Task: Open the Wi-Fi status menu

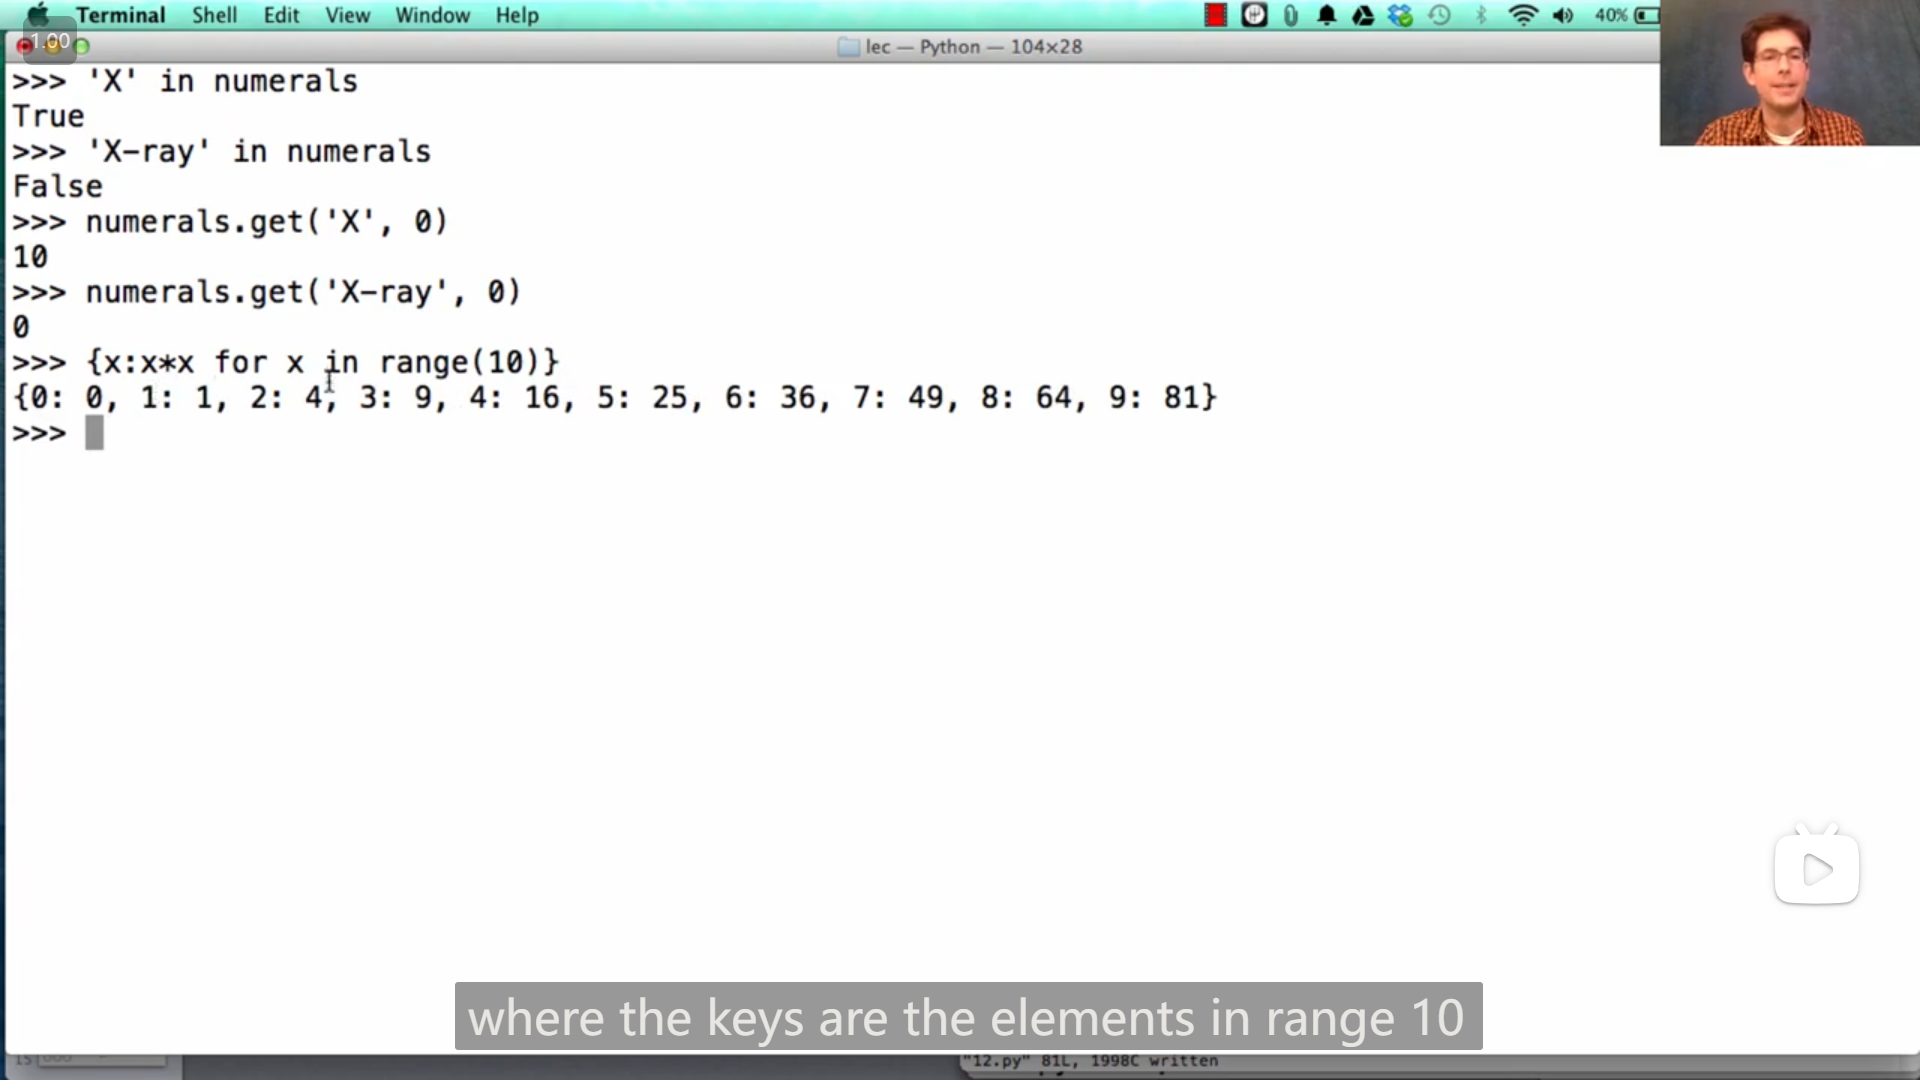Action: (x=1522, y=15)
